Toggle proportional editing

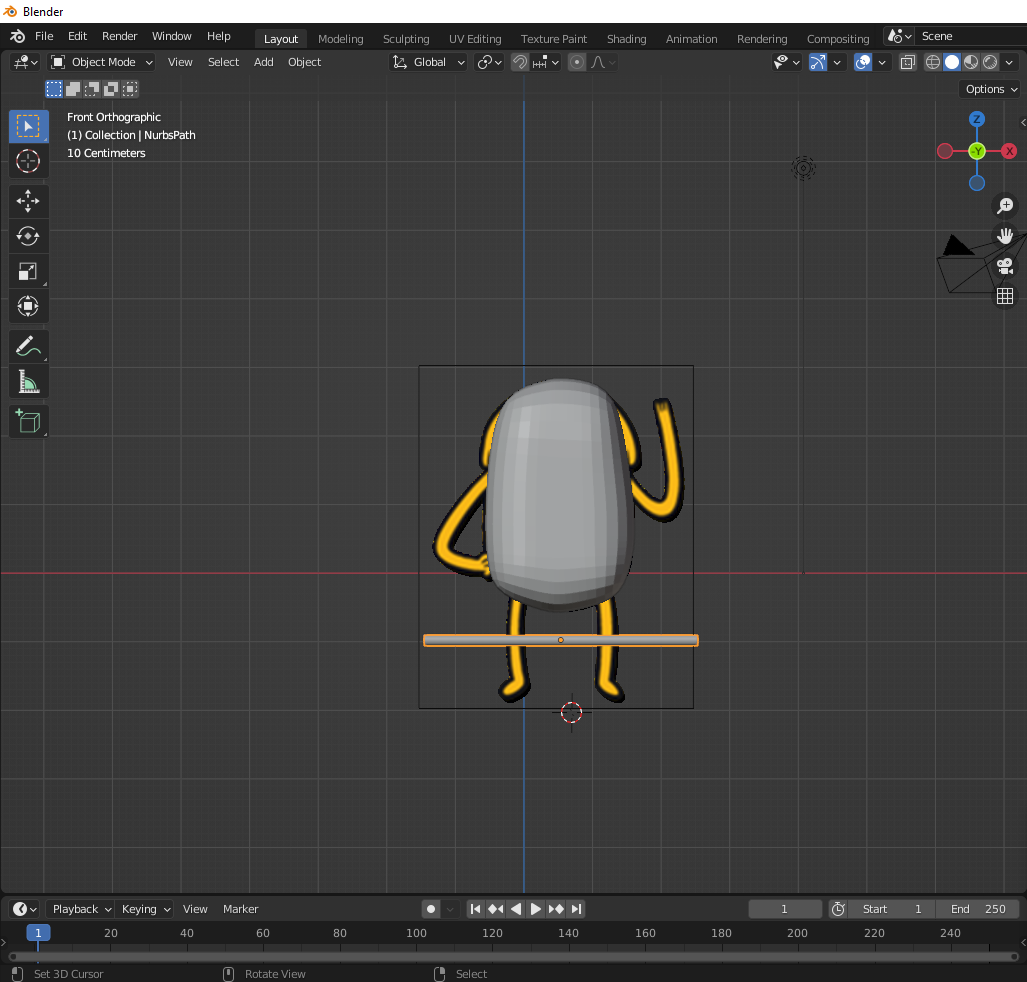point(577,62)
